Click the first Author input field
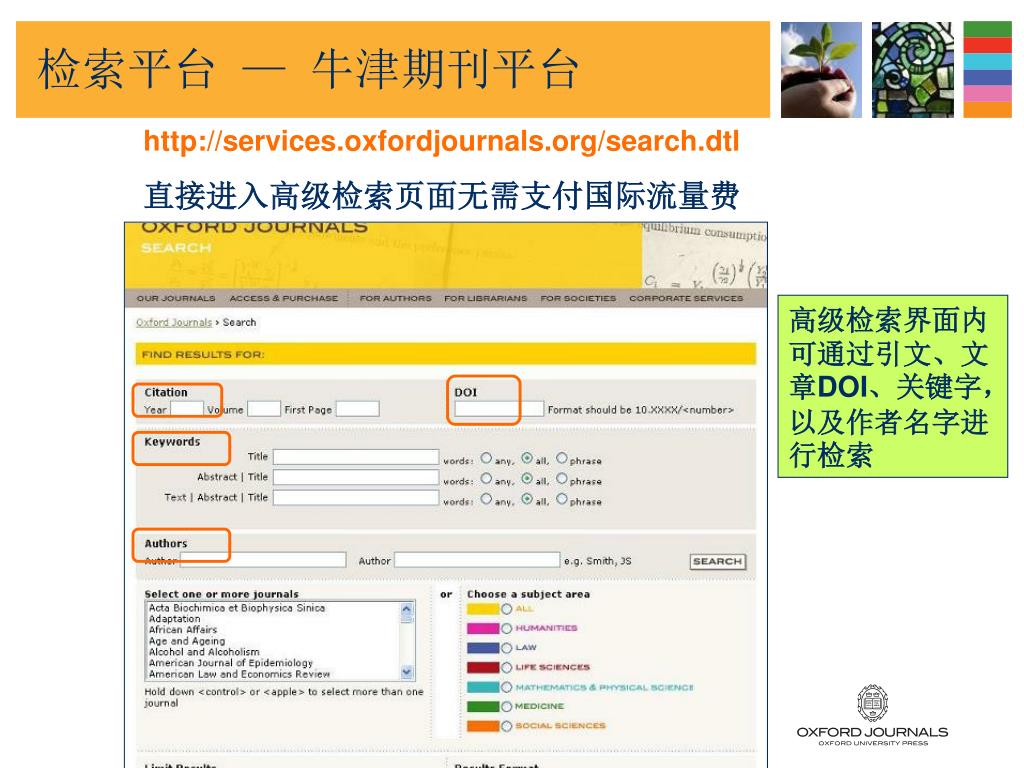Image resolution: width=1024 pixels, height=768 pixels. point(263,560)
